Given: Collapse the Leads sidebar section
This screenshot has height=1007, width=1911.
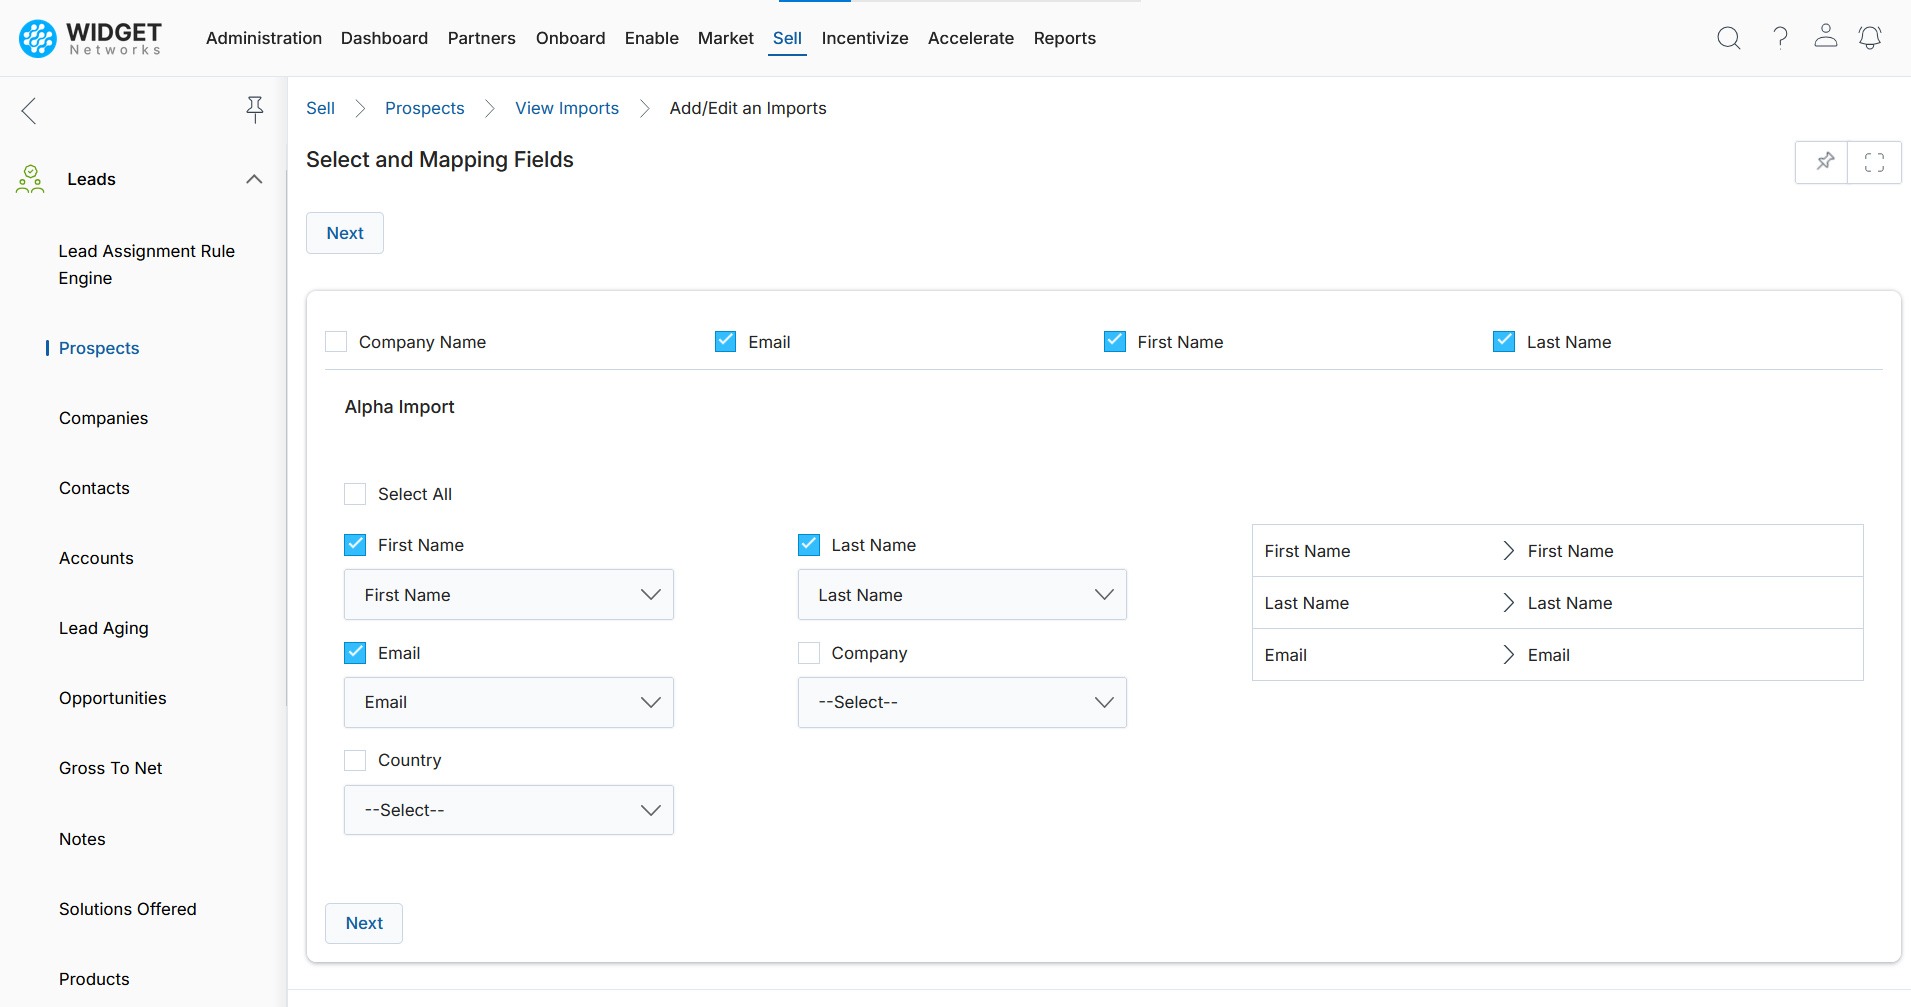Looking at the screenshot, I should tap(254, 179).
